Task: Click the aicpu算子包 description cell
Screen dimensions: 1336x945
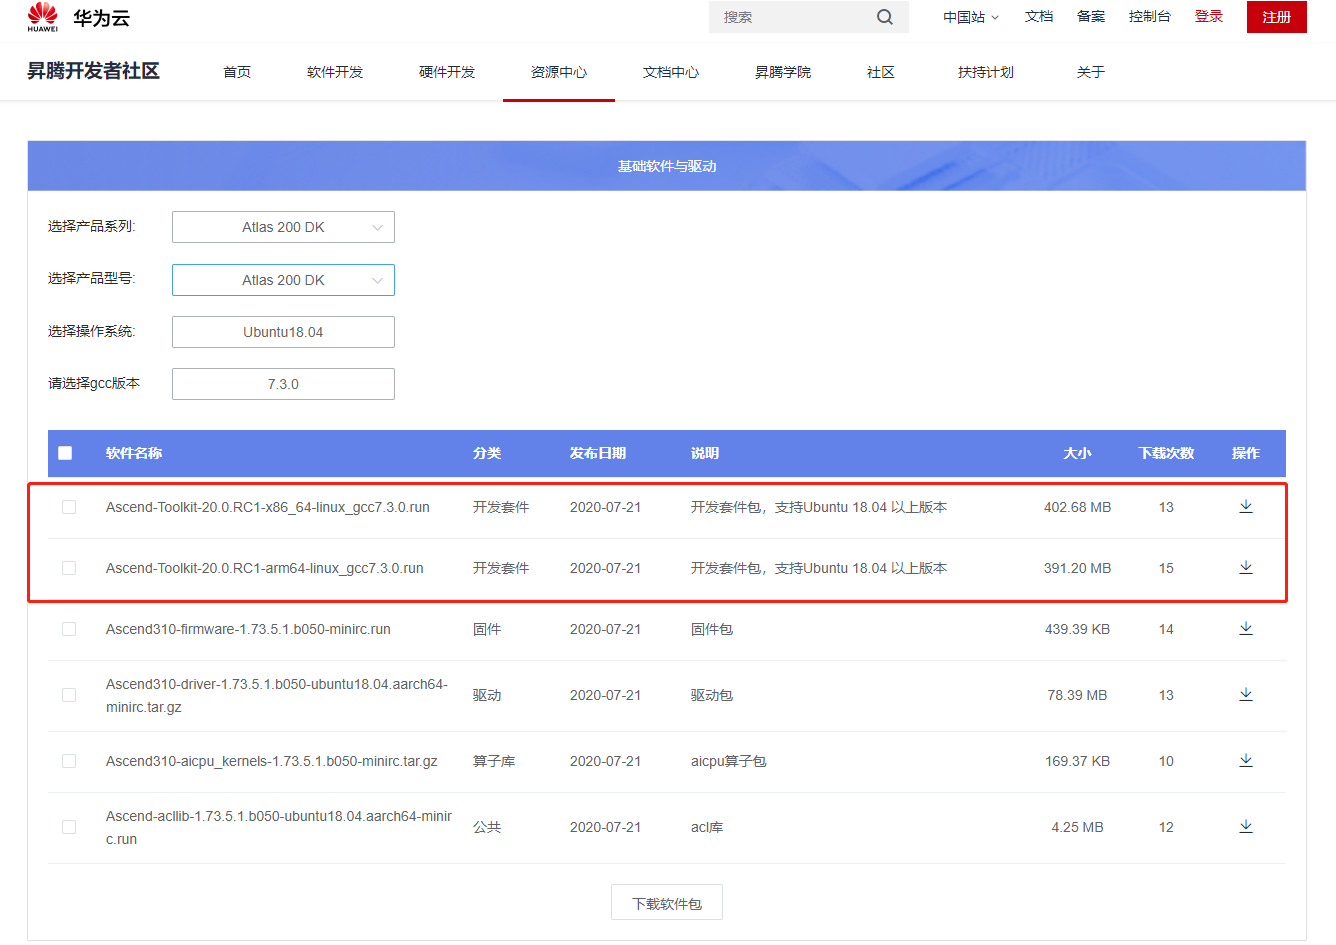Action: tap(728, 761)
